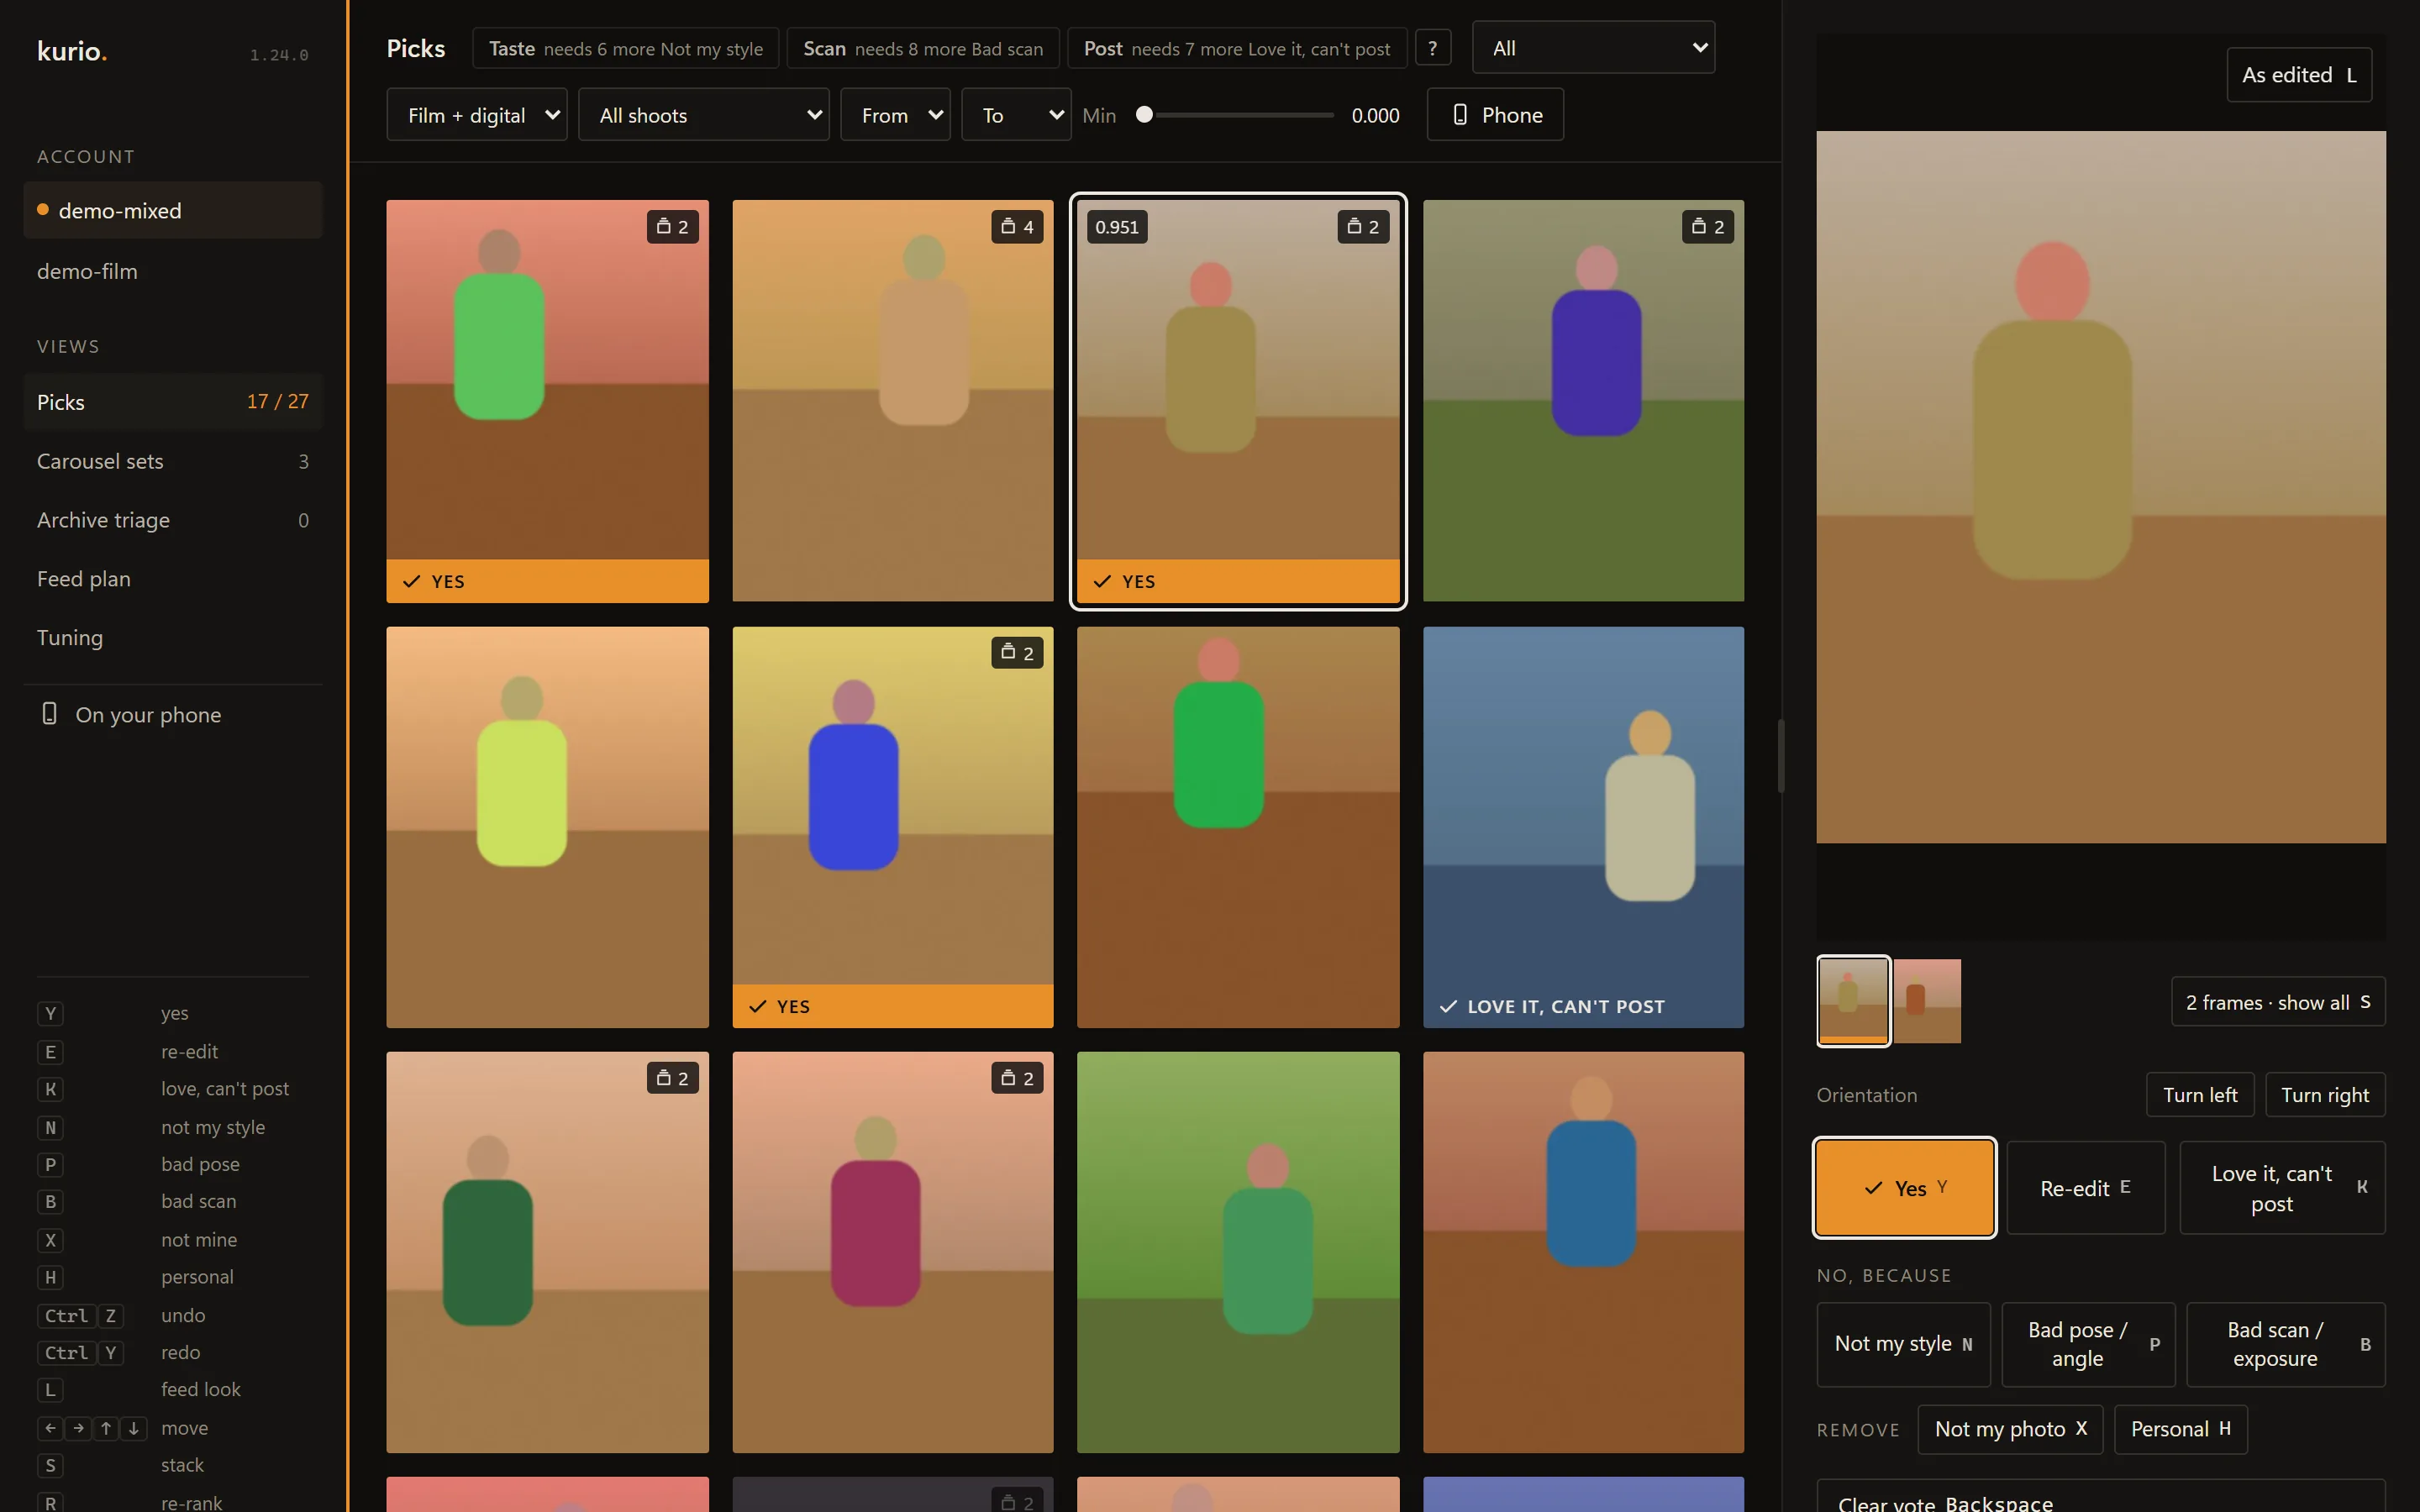Open the Carousel sets view

[173, 461]
